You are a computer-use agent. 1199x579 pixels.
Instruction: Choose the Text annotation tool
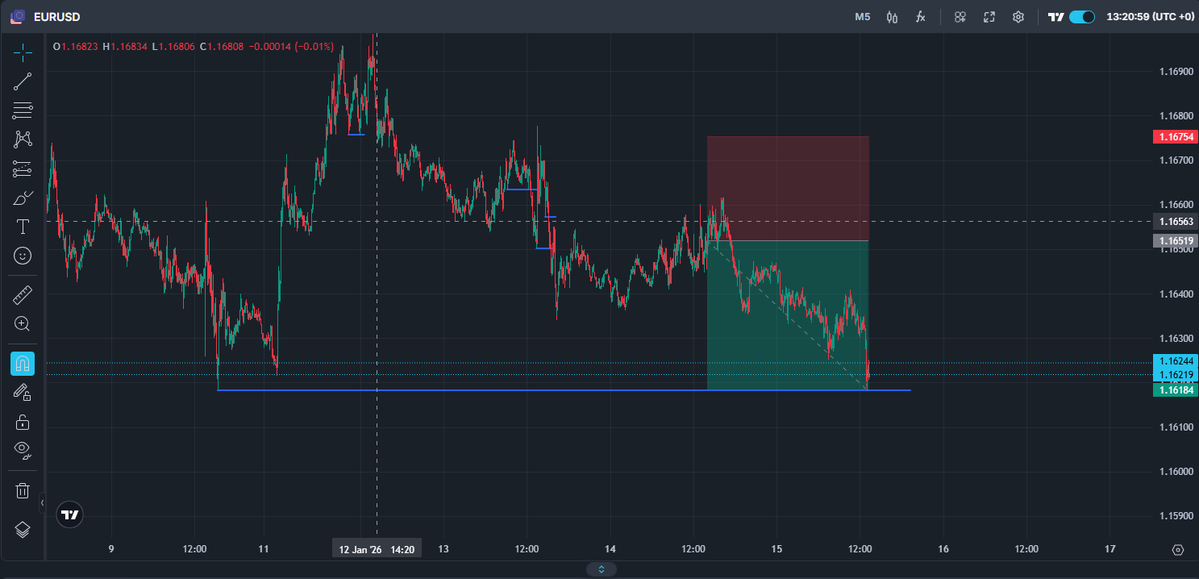pyautogui.click(x=23, y=226)
